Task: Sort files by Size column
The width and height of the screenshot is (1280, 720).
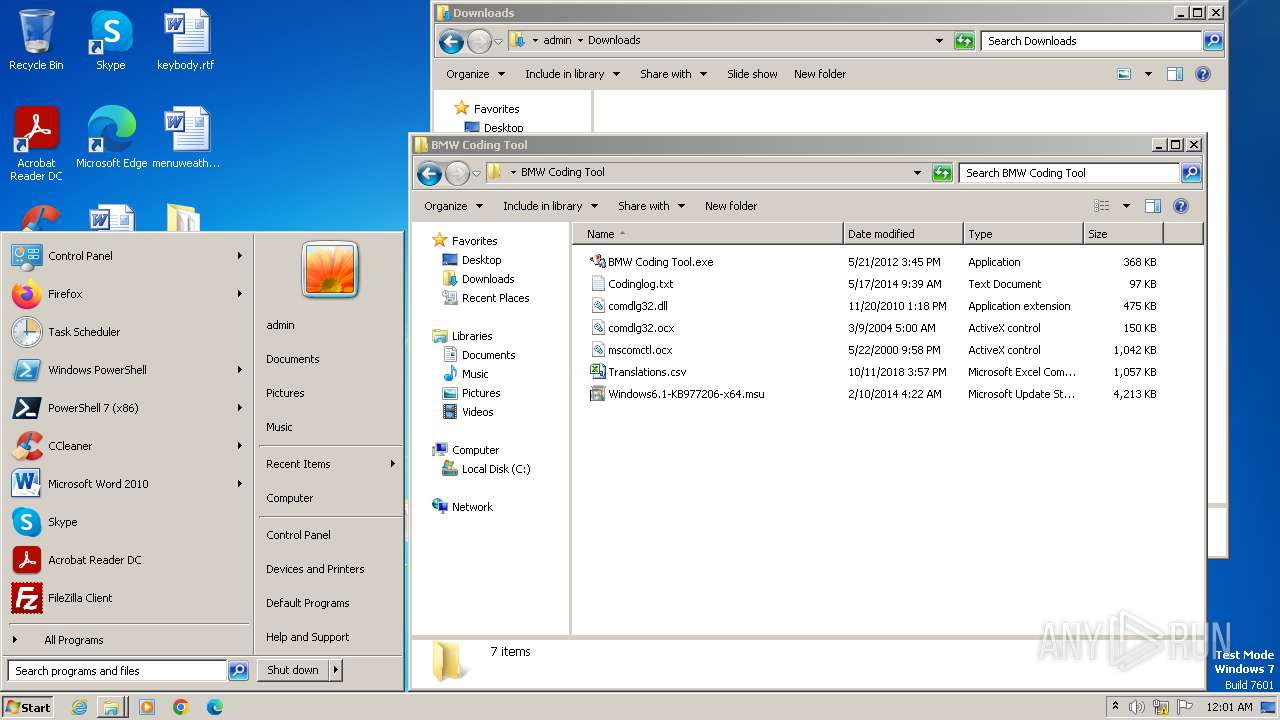Action: click(1123, 234)
